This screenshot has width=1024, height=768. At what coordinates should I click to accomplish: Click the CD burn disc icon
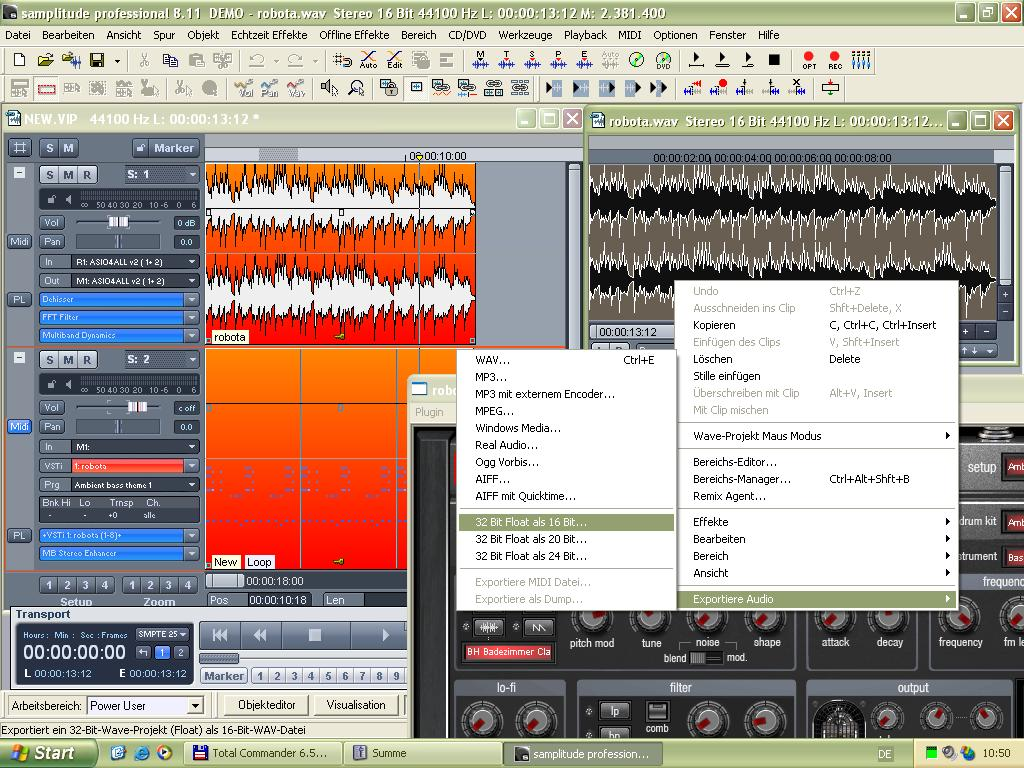tap(636, 61)
